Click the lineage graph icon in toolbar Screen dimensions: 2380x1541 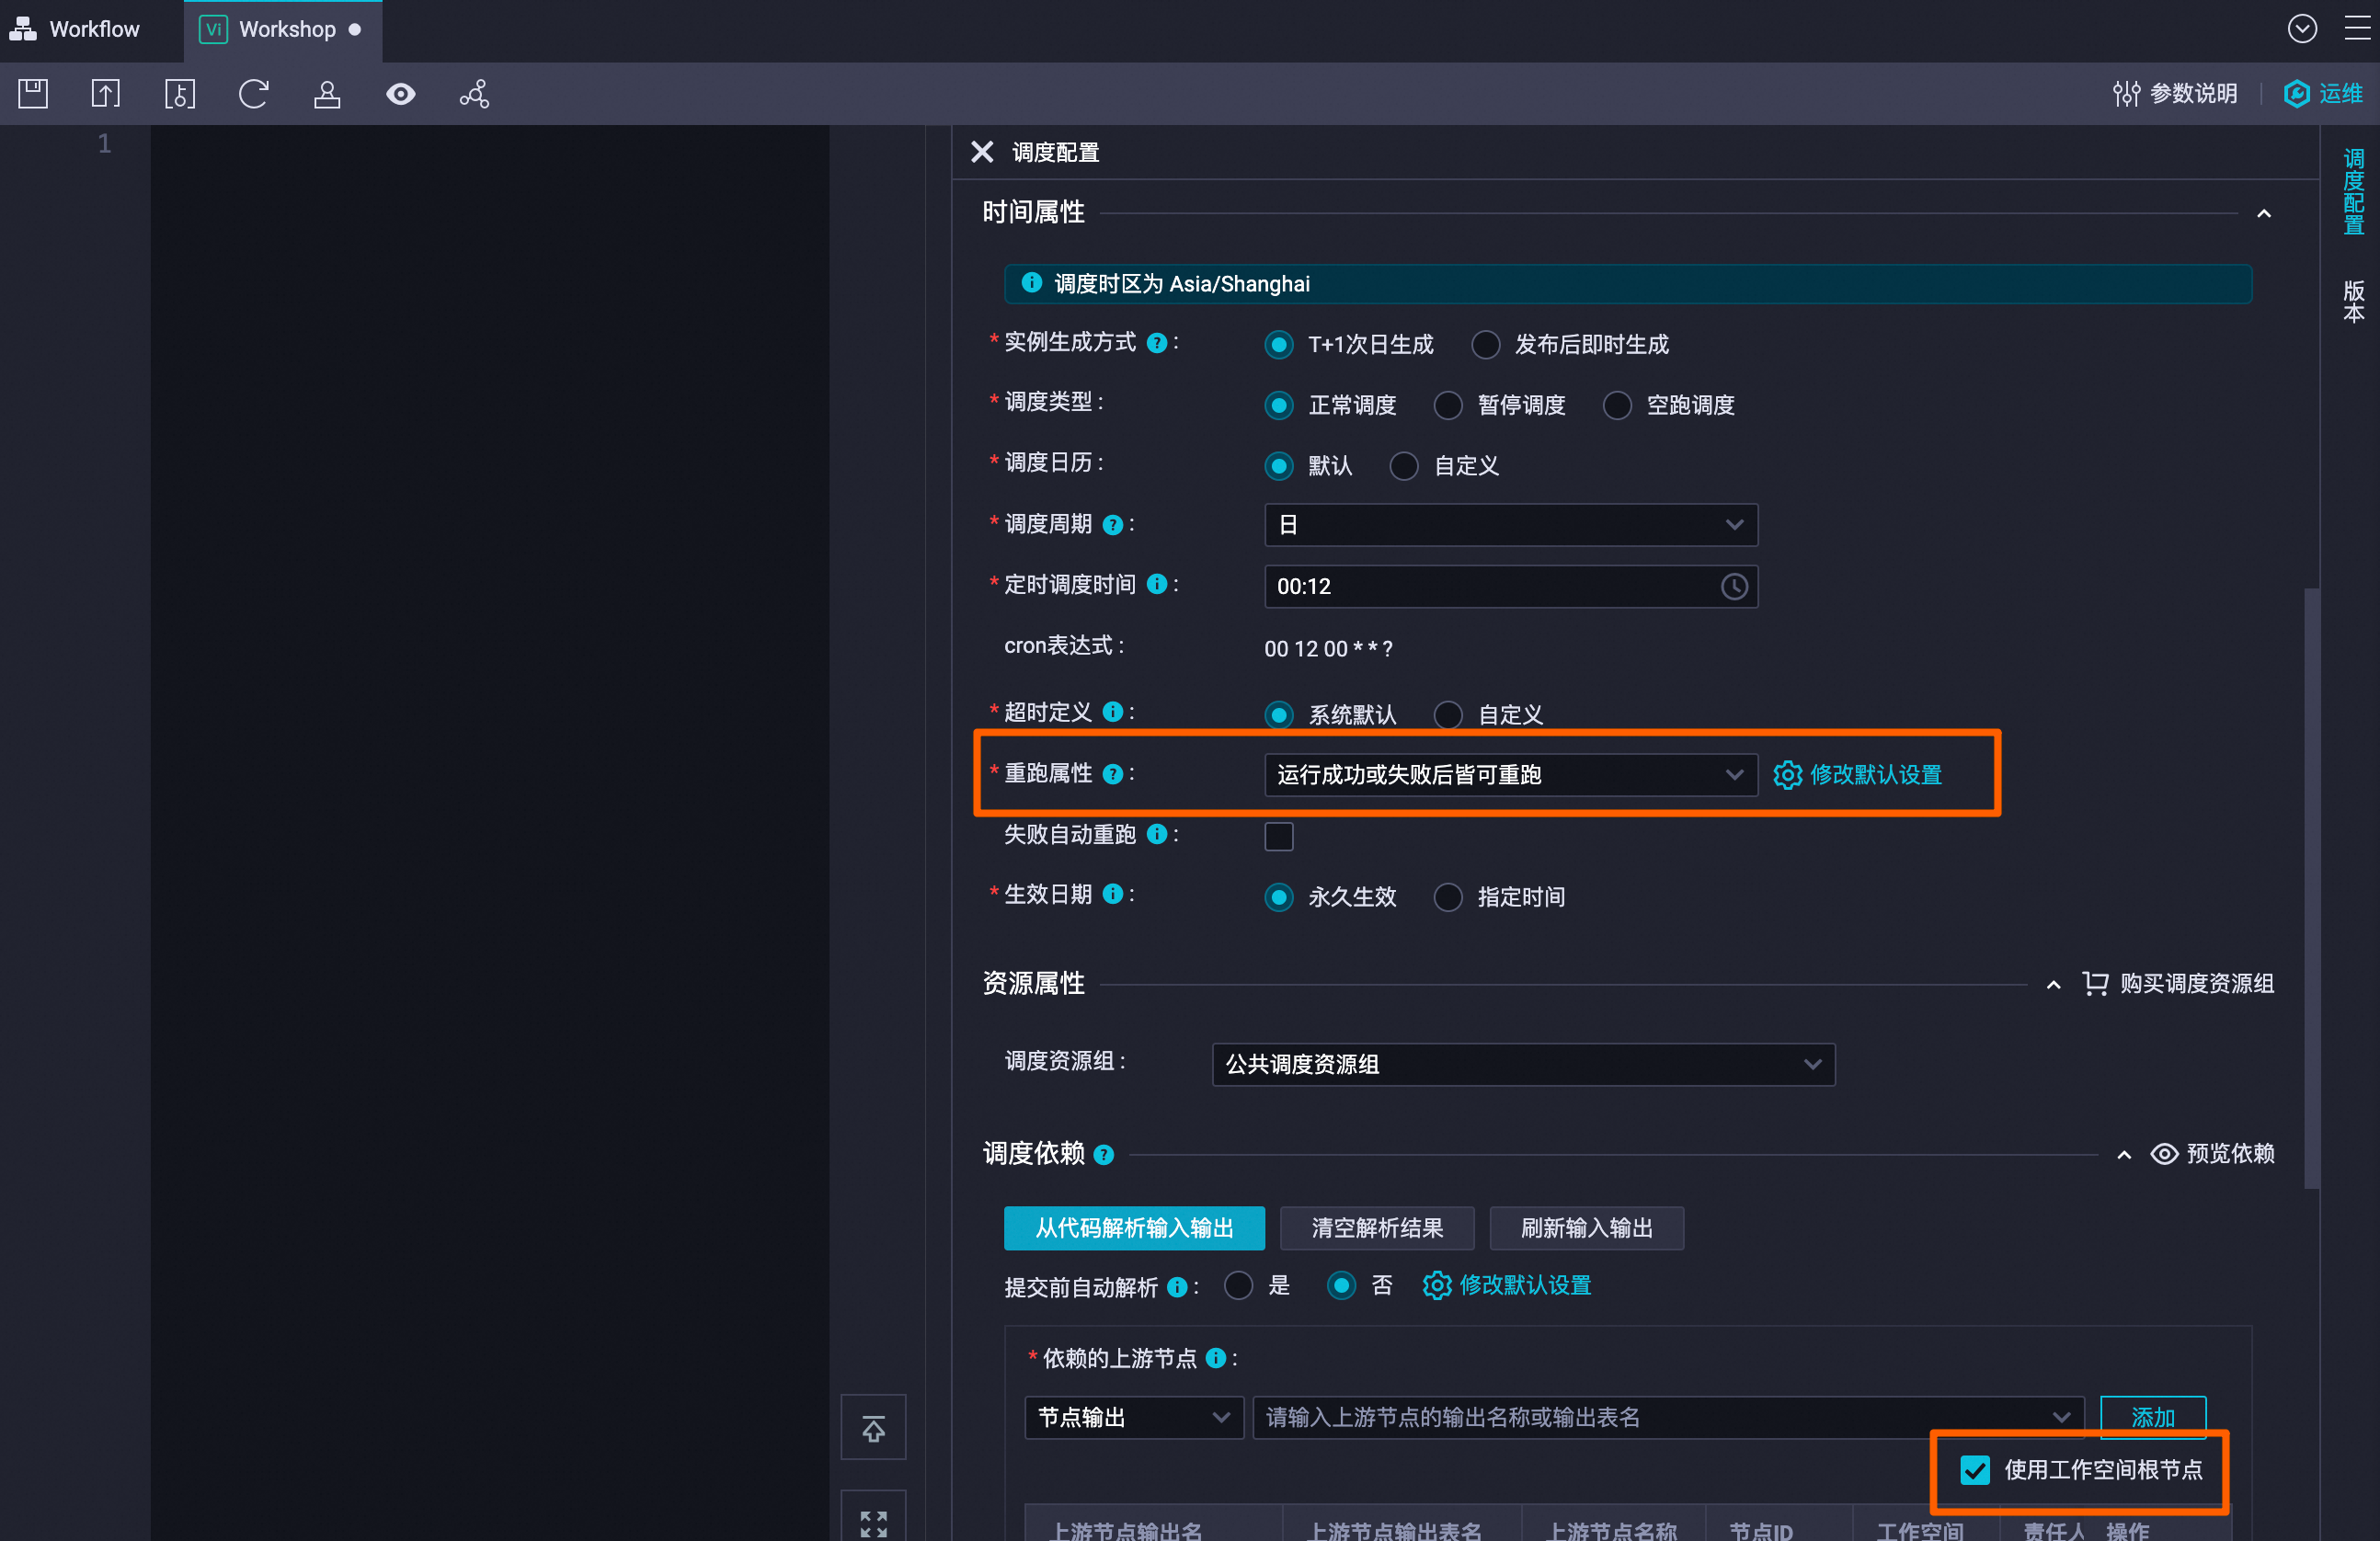pos(474,94)
